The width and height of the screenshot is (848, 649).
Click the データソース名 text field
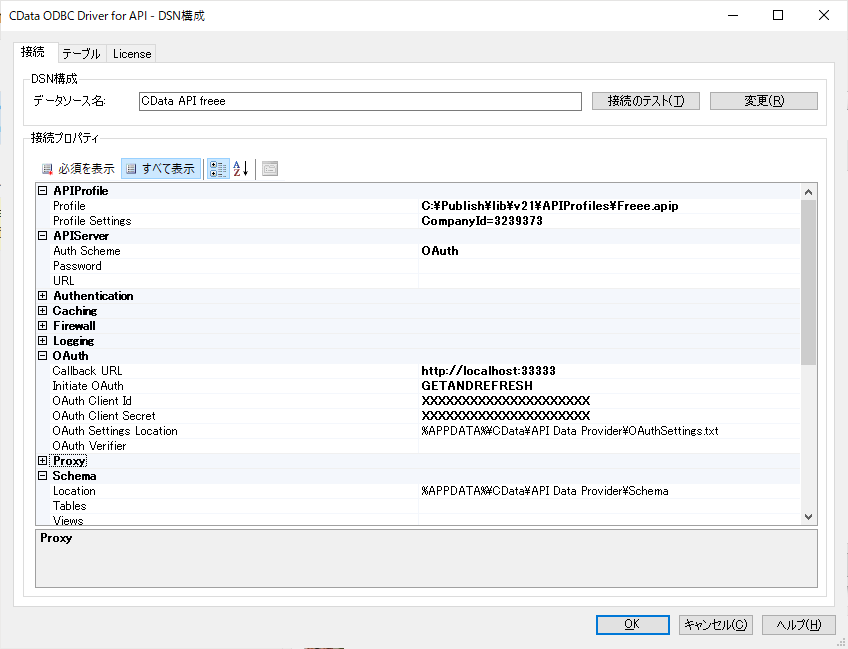click(x=360, y=101)
